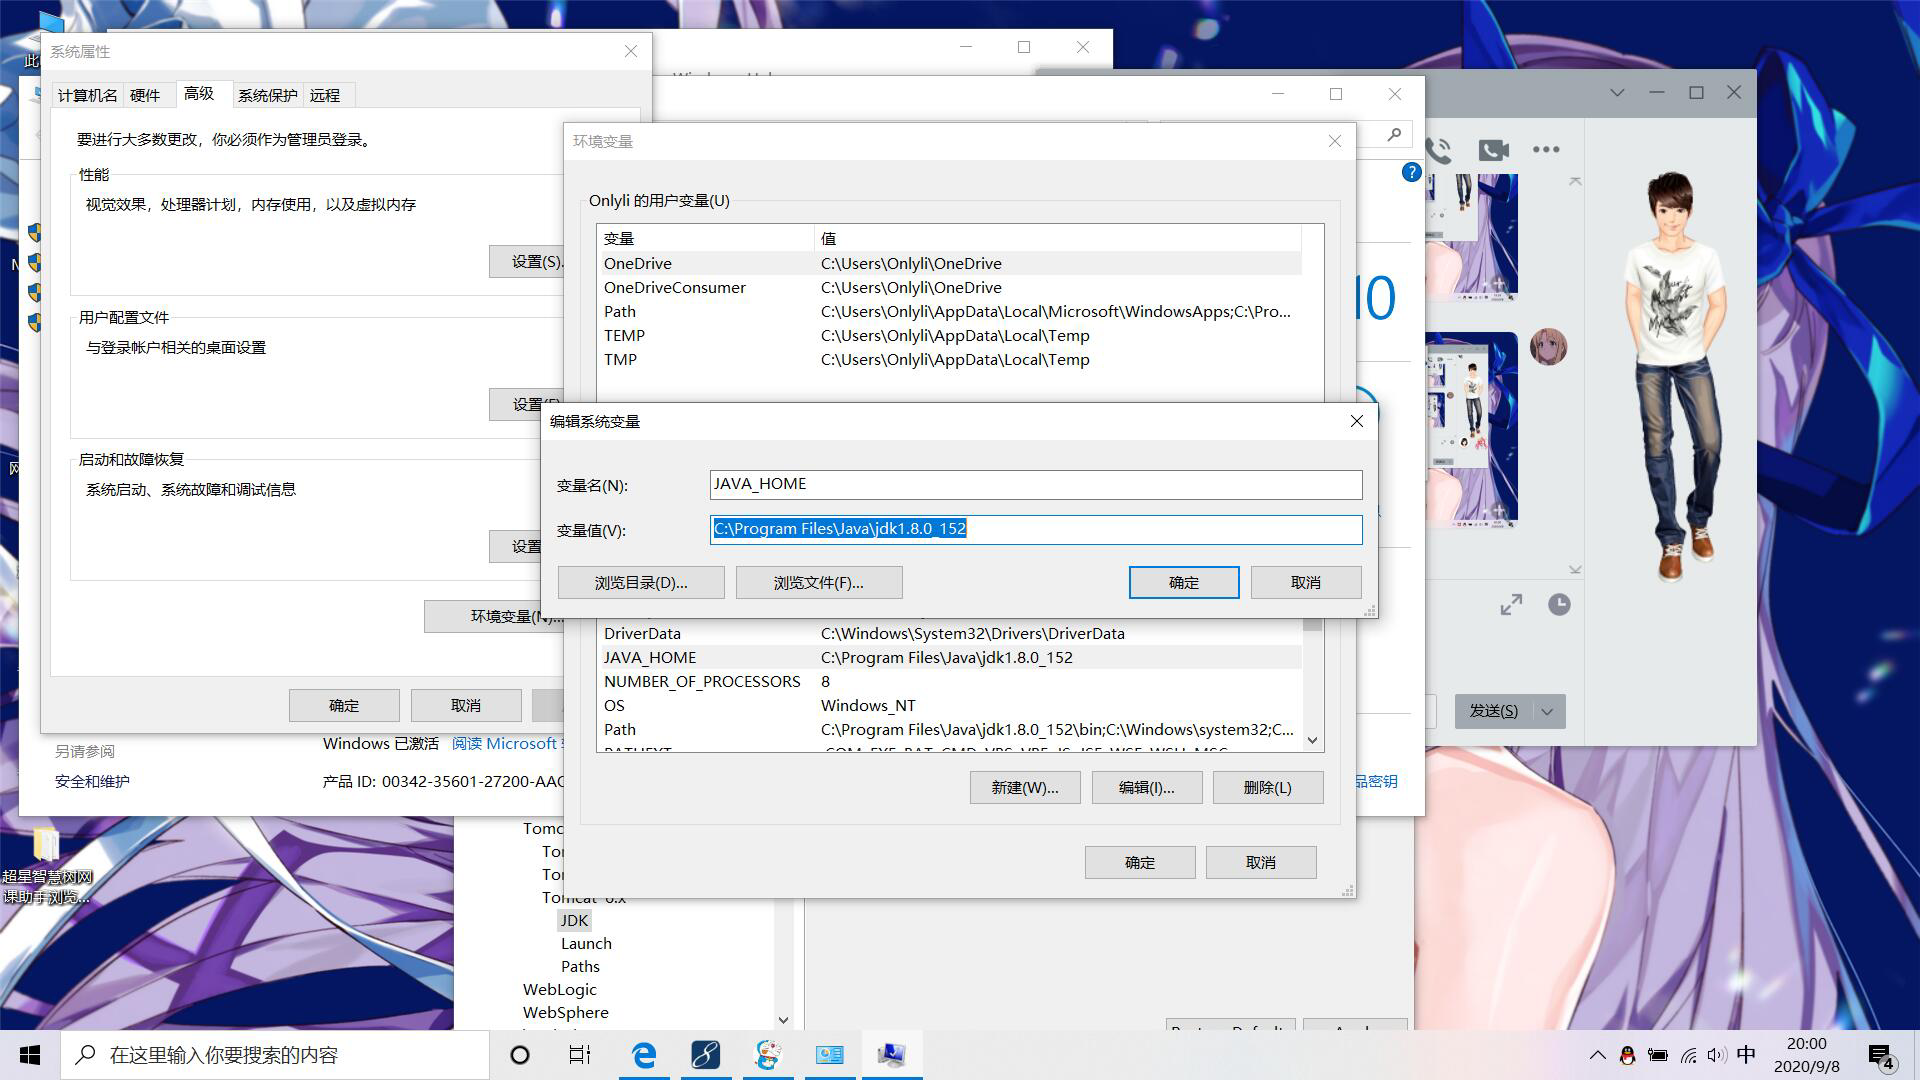Open the QQ chat more options menu

(x=1546, y=150)
